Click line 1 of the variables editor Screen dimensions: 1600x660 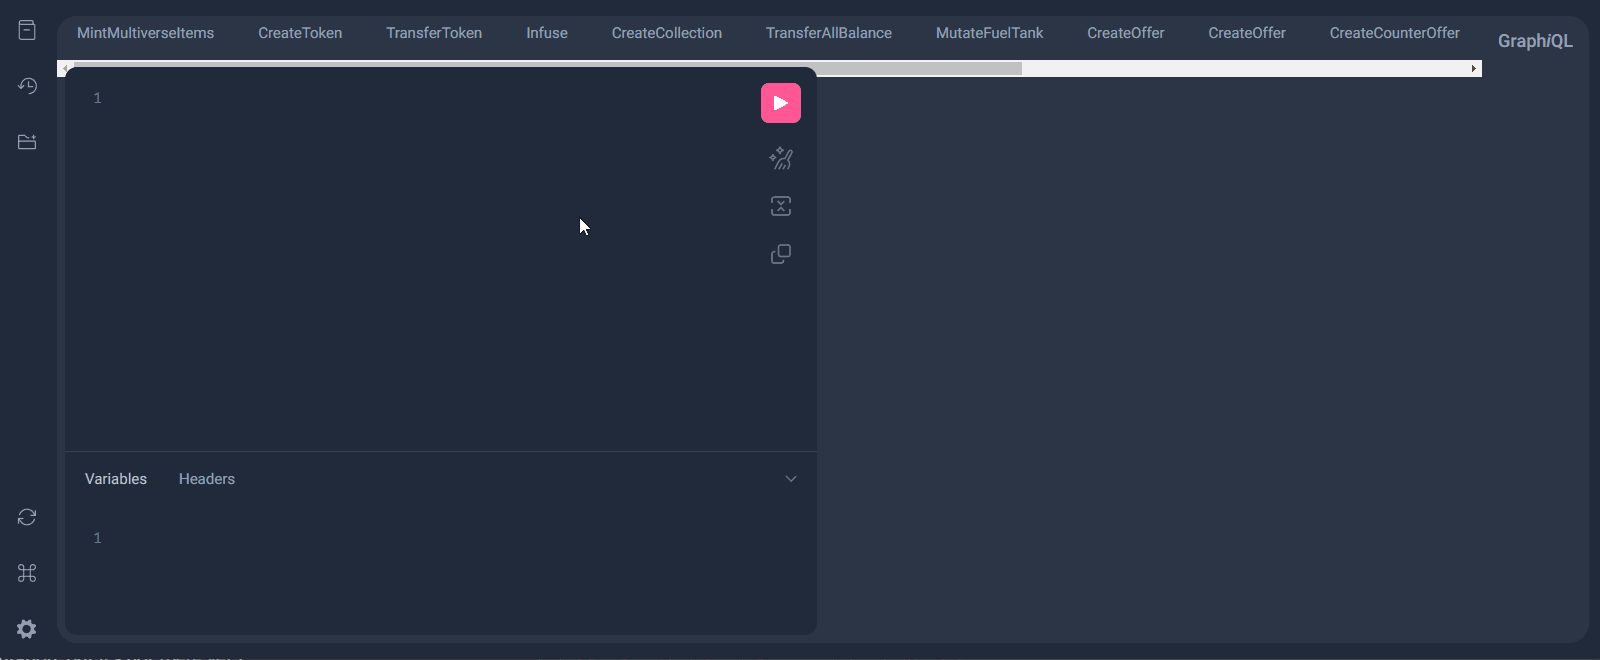tap(440, 538)
